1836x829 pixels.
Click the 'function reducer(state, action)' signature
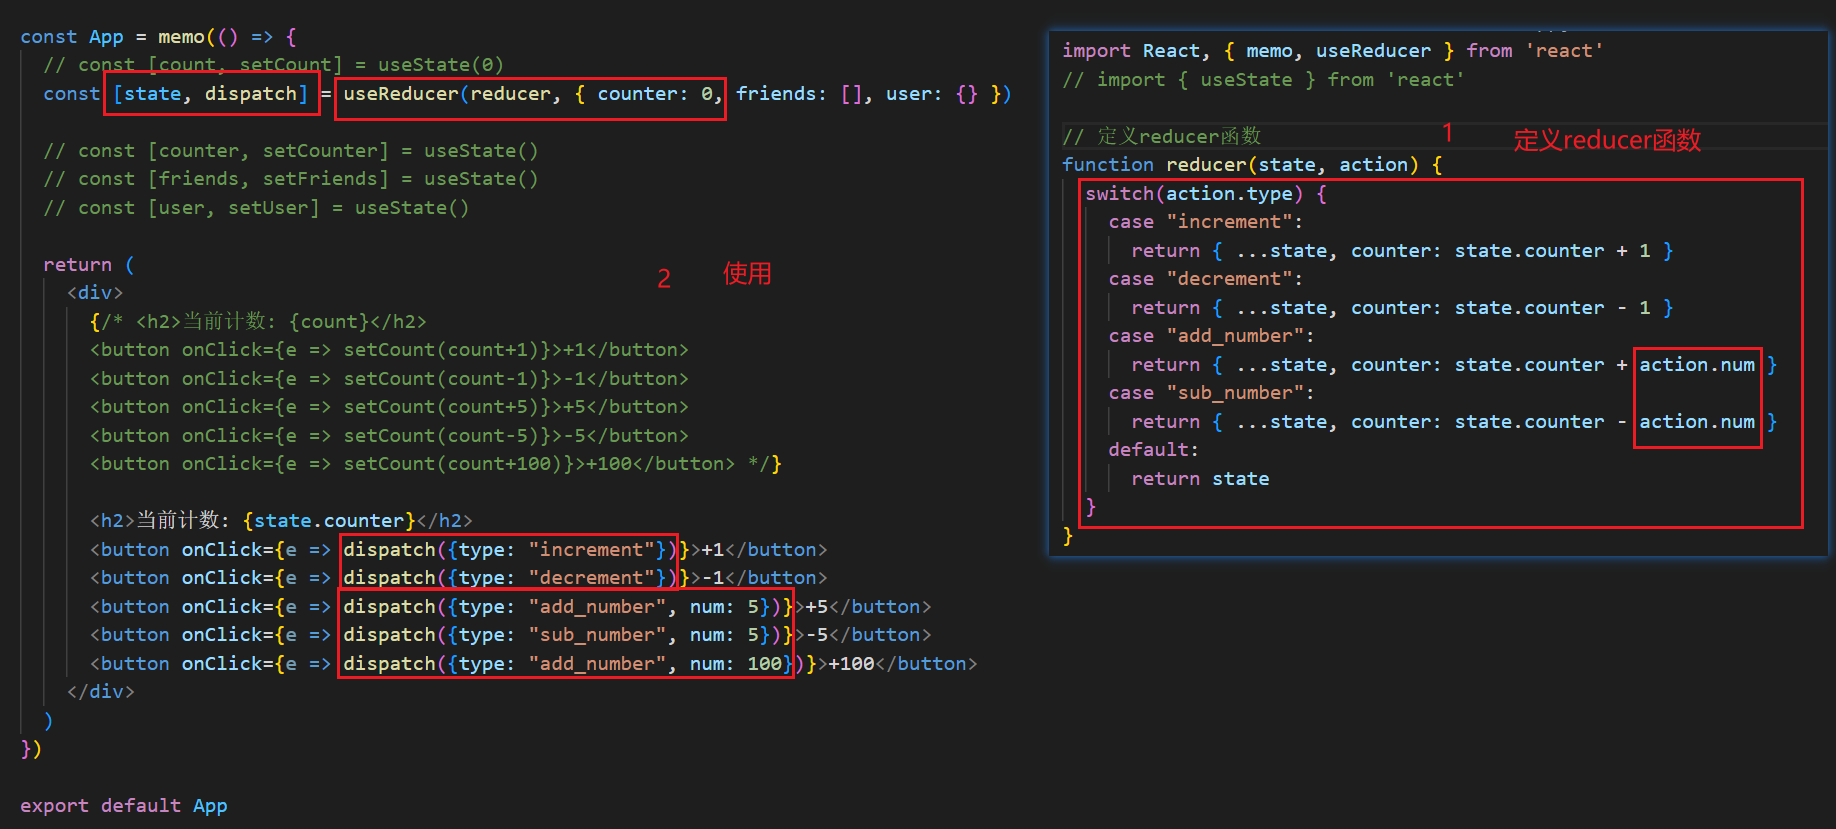coord(1252,165)
